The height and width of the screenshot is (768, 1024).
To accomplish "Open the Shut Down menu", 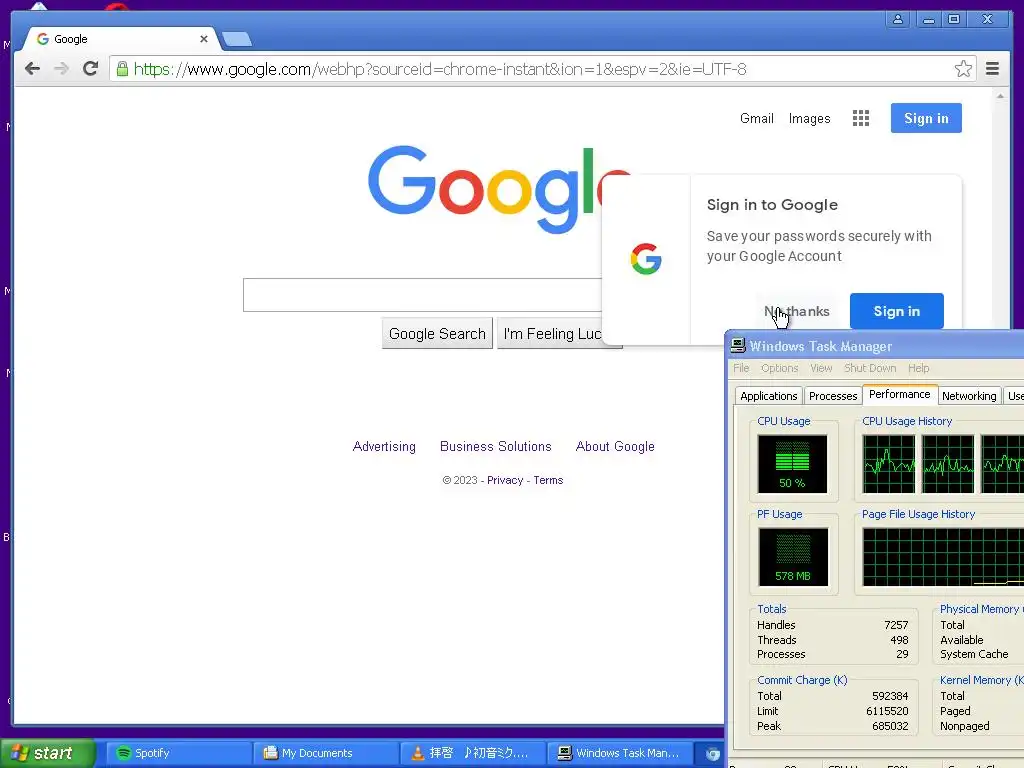I will (x=870, y=368).
